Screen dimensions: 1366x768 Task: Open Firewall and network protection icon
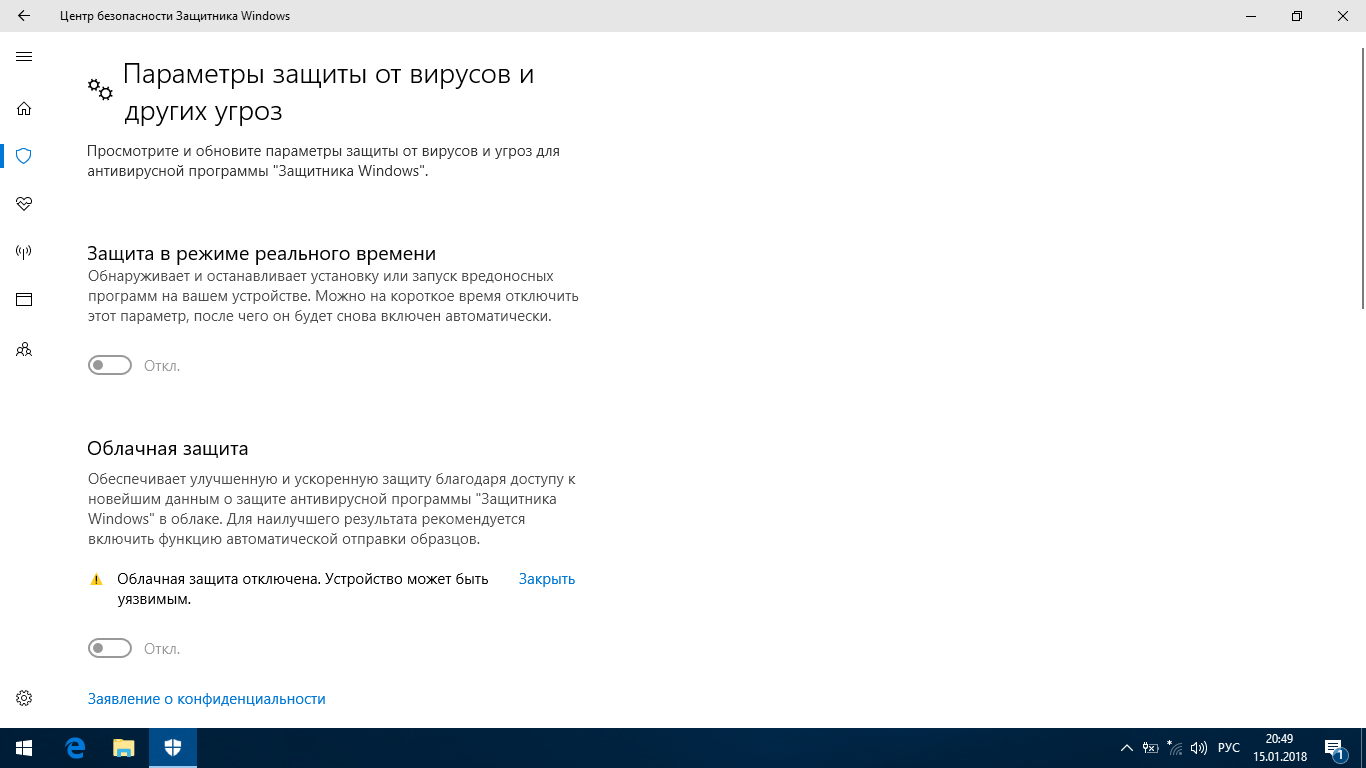click(x=24, y=252)
